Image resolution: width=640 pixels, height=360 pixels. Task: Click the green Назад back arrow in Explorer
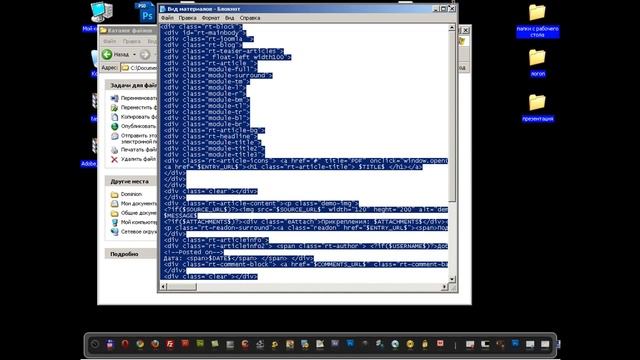[107, 54]
